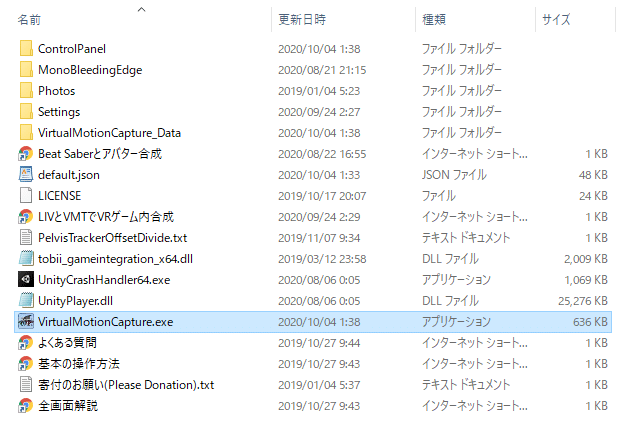630x440 pixels.
Task: Sort by the 更新日時 column header
Action: pyautogui.click(x=302, y=19)
